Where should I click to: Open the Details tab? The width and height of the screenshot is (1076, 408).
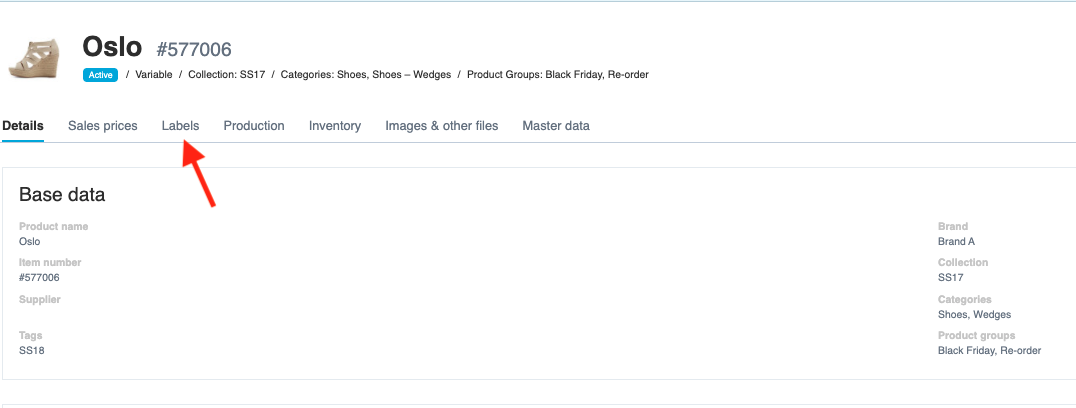click(x=23, y=126)
